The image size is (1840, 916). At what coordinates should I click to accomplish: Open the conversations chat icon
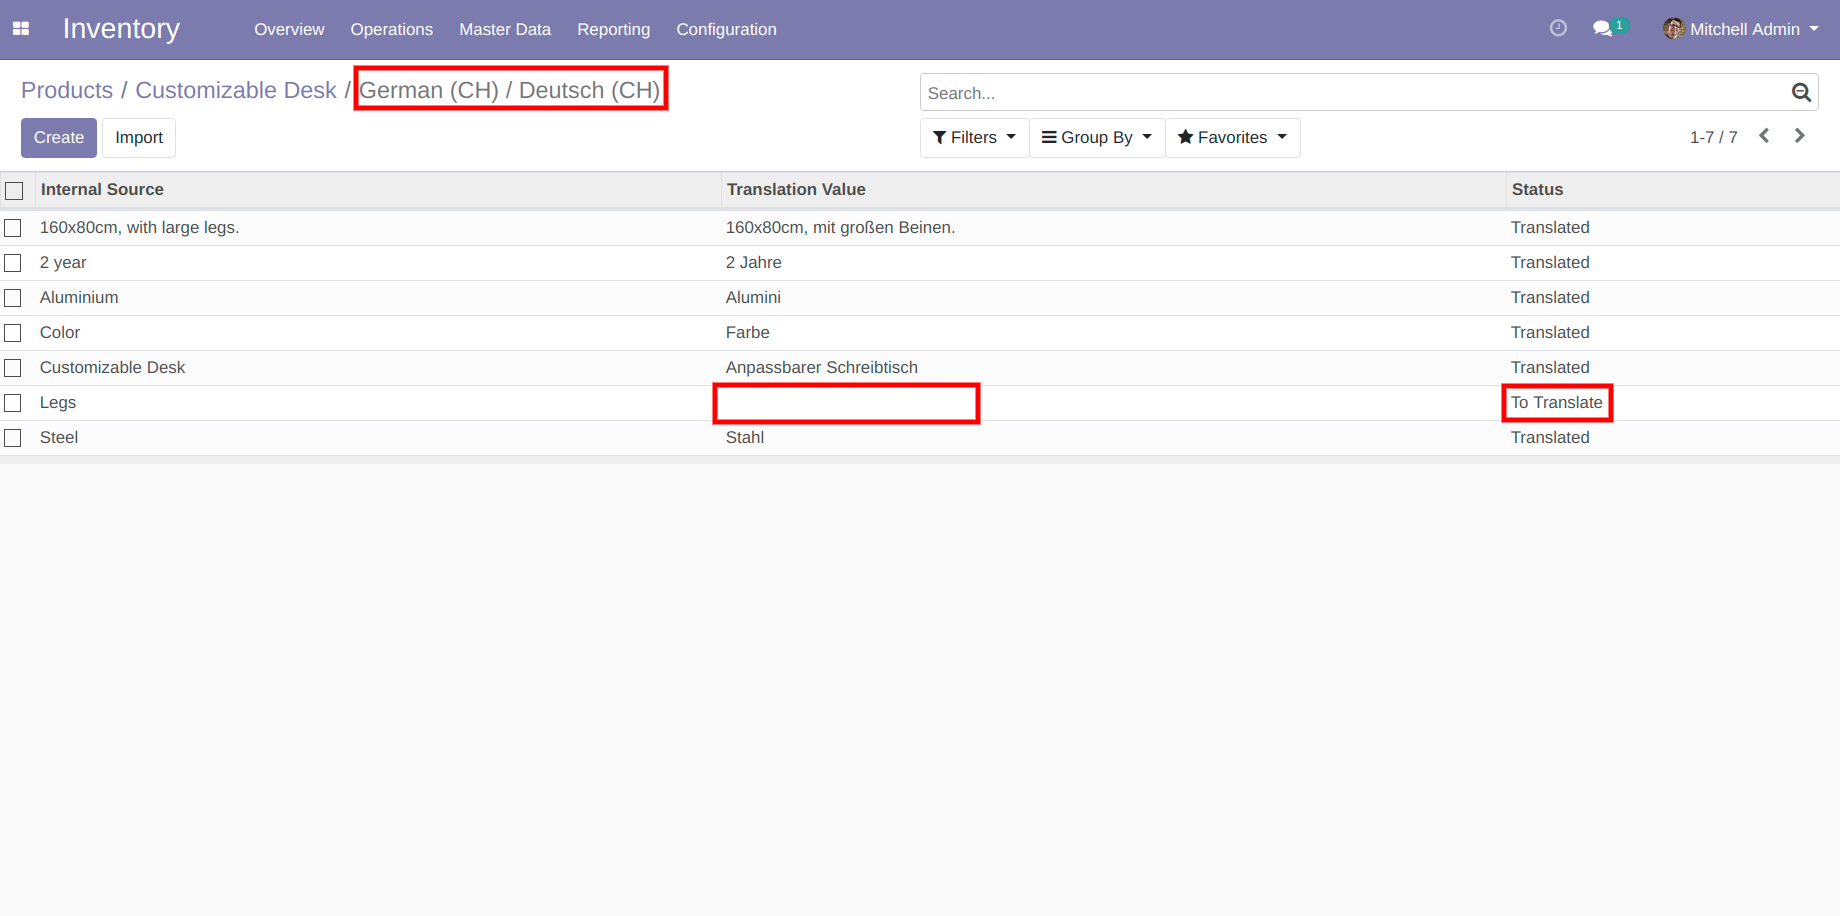tap(1603, 29)
